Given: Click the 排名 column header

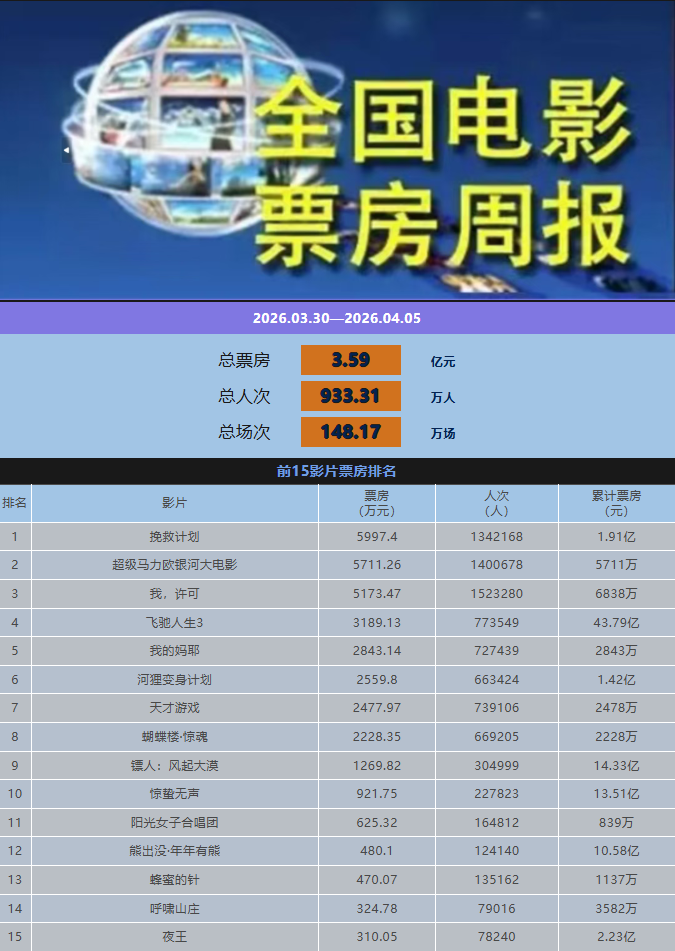Looking at the screenshot, I should (15, 503).
